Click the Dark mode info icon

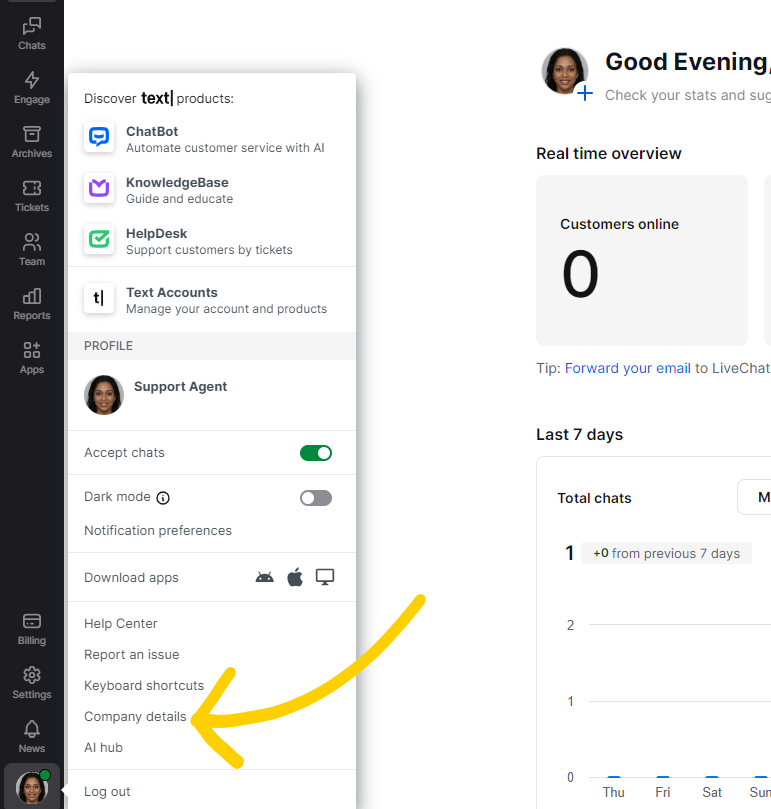tap(163, 498)
